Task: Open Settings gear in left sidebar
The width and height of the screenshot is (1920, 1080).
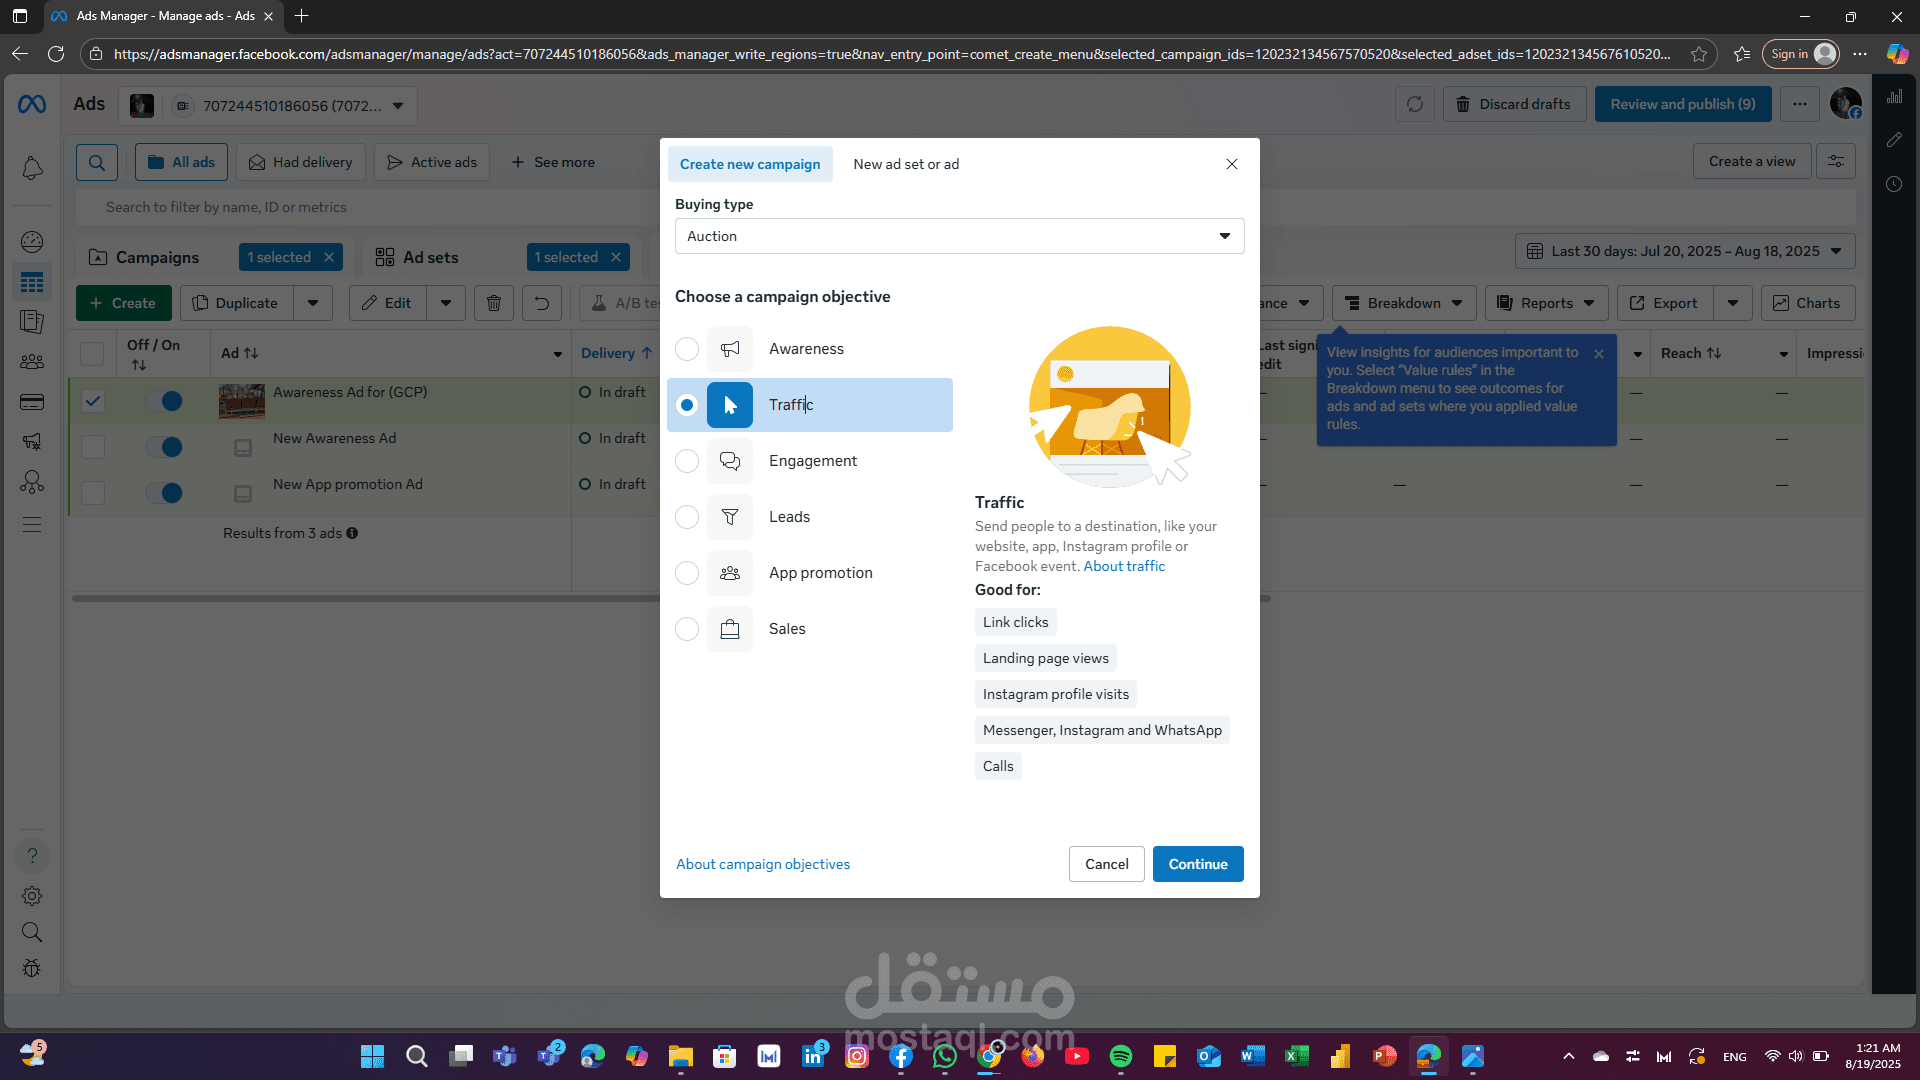Action: tap(32, 896)
